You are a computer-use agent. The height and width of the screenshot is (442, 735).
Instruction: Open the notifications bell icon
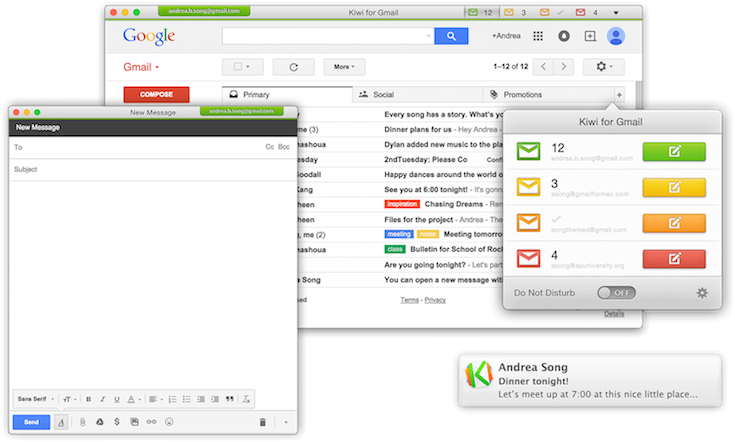pyautogui.click(x=564, y=36)
